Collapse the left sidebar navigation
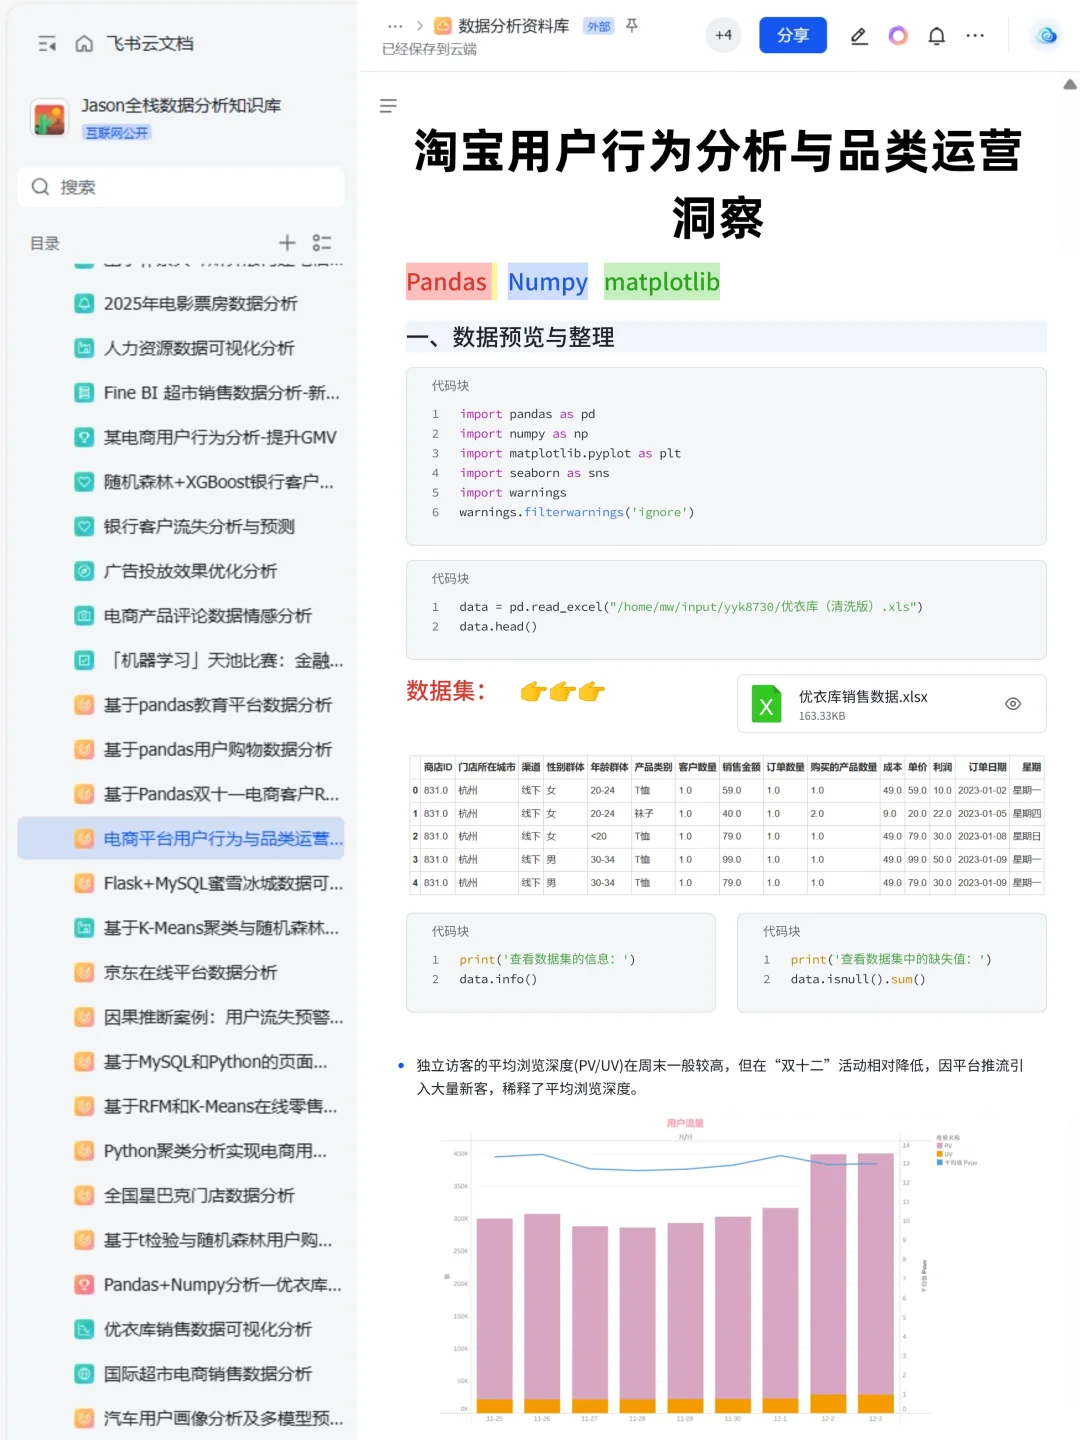This screenshot has height=1440, width=1080. pyautogui.click(x=47, y=44)
